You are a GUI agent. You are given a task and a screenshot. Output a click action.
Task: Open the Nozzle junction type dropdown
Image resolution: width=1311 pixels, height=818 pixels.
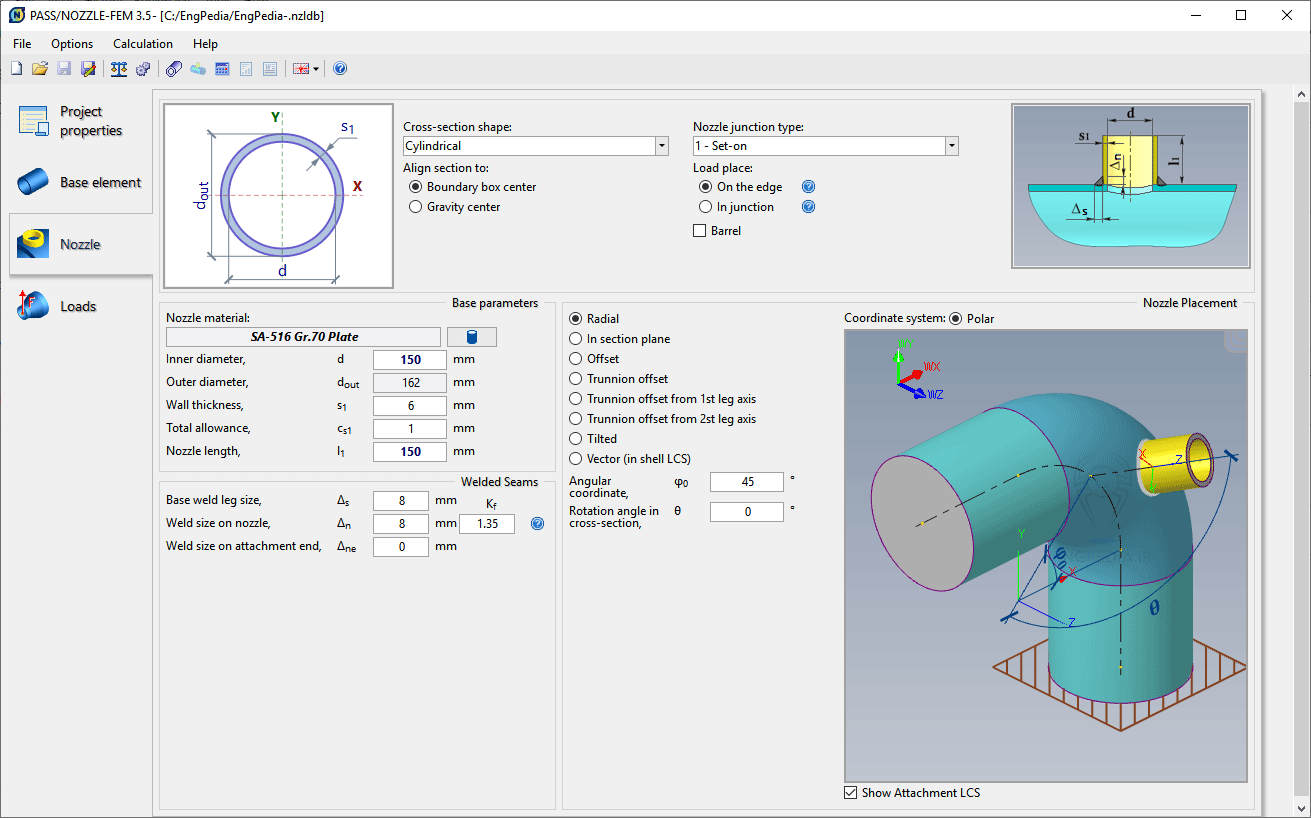(x=951, y=146)
